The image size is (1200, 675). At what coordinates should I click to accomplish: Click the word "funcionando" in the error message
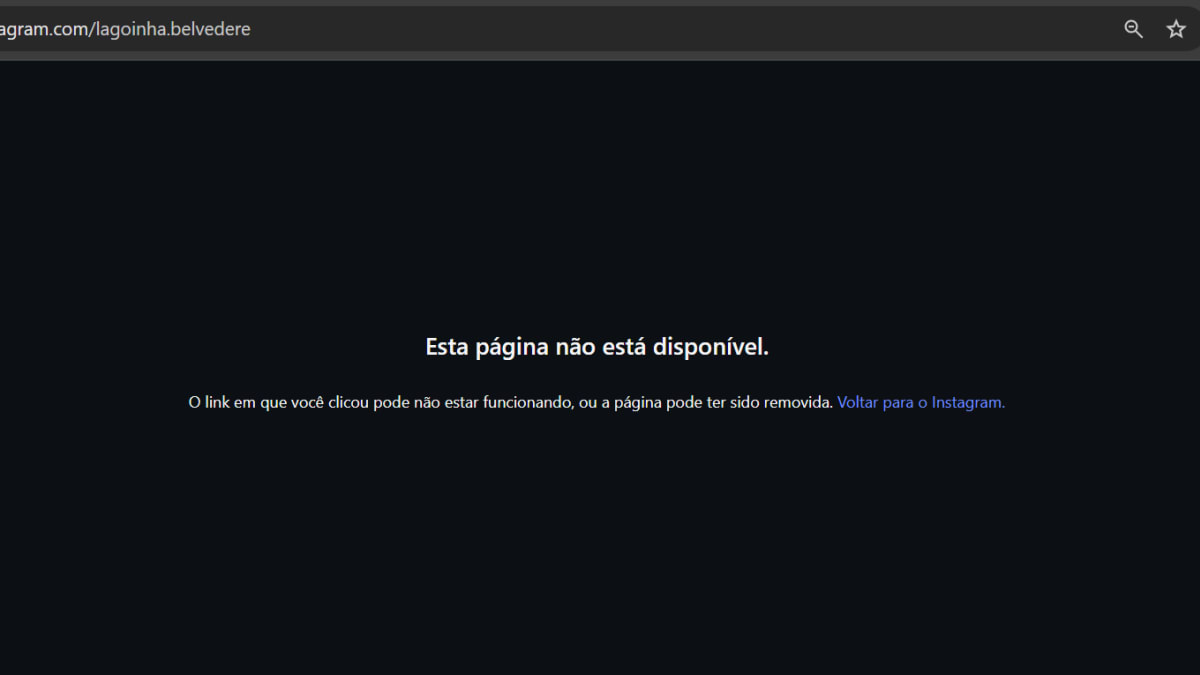526,402
